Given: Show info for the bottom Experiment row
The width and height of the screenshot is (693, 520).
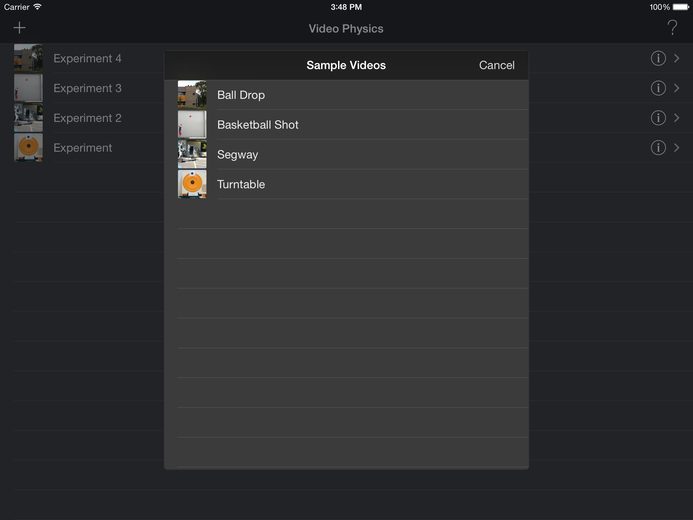Looking at the screenshot, I should tap(658, 148).
